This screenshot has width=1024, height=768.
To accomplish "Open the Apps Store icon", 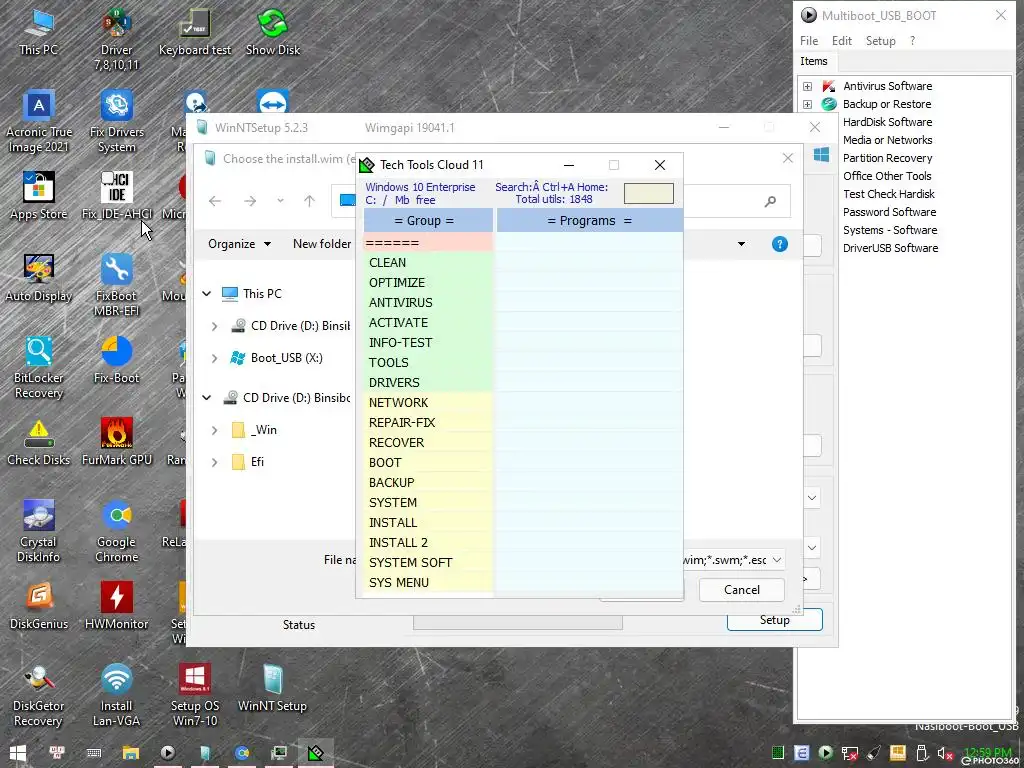I will click(x=39, y=195).
